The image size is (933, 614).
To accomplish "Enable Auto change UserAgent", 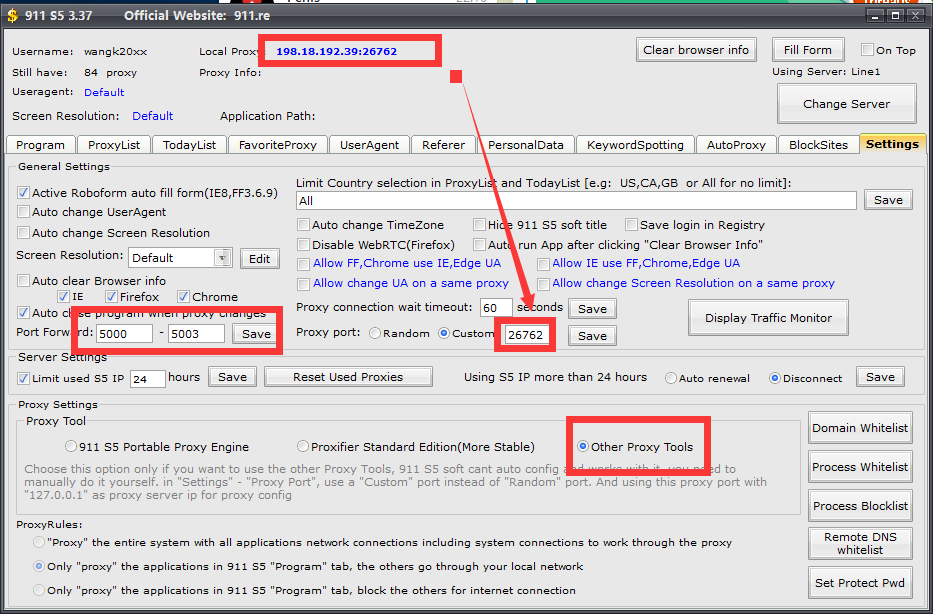I will click(23, 212).
